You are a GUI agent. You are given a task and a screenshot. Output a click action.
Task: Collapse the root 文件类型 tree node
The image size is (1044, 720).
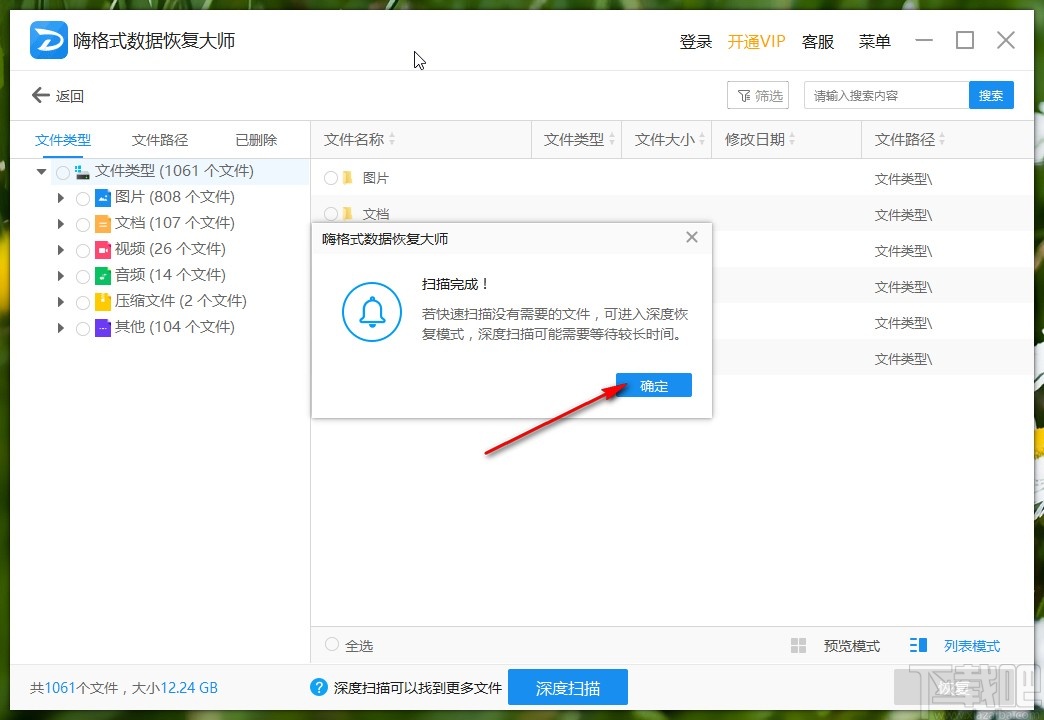pyautogui.click(x=41, y=172)
